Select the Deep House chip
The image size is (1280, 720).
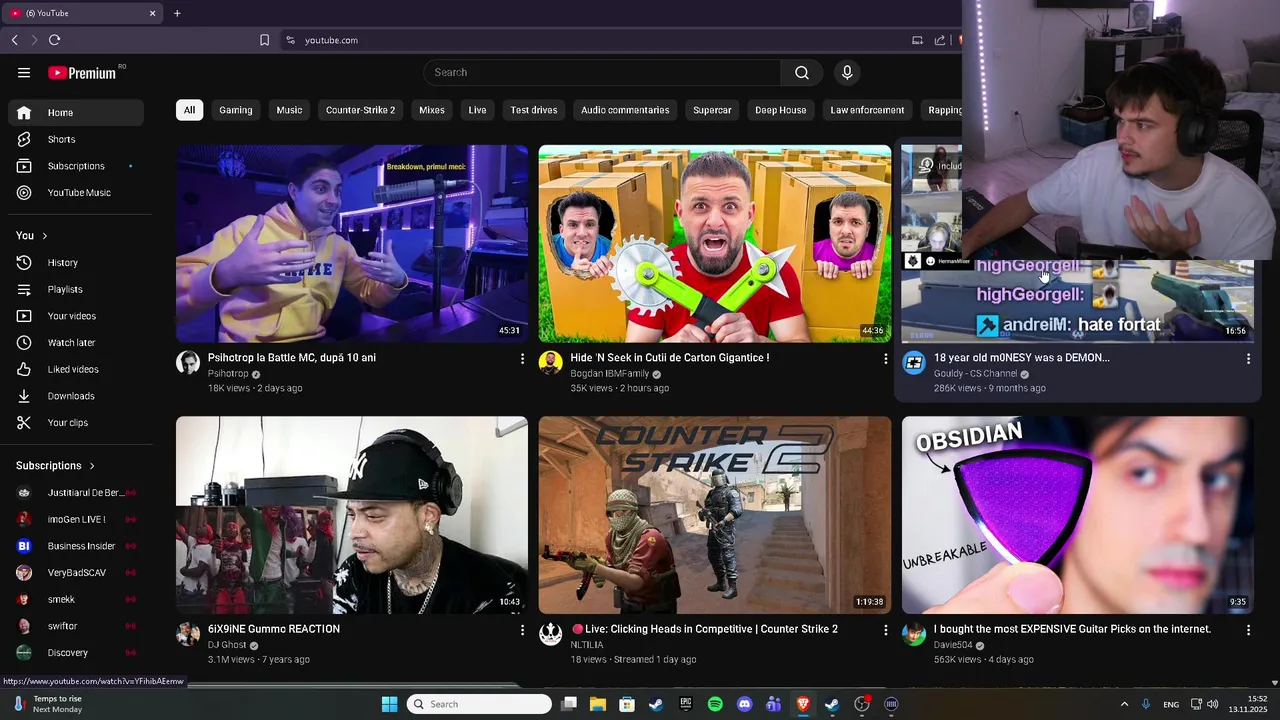coord(780,110)
